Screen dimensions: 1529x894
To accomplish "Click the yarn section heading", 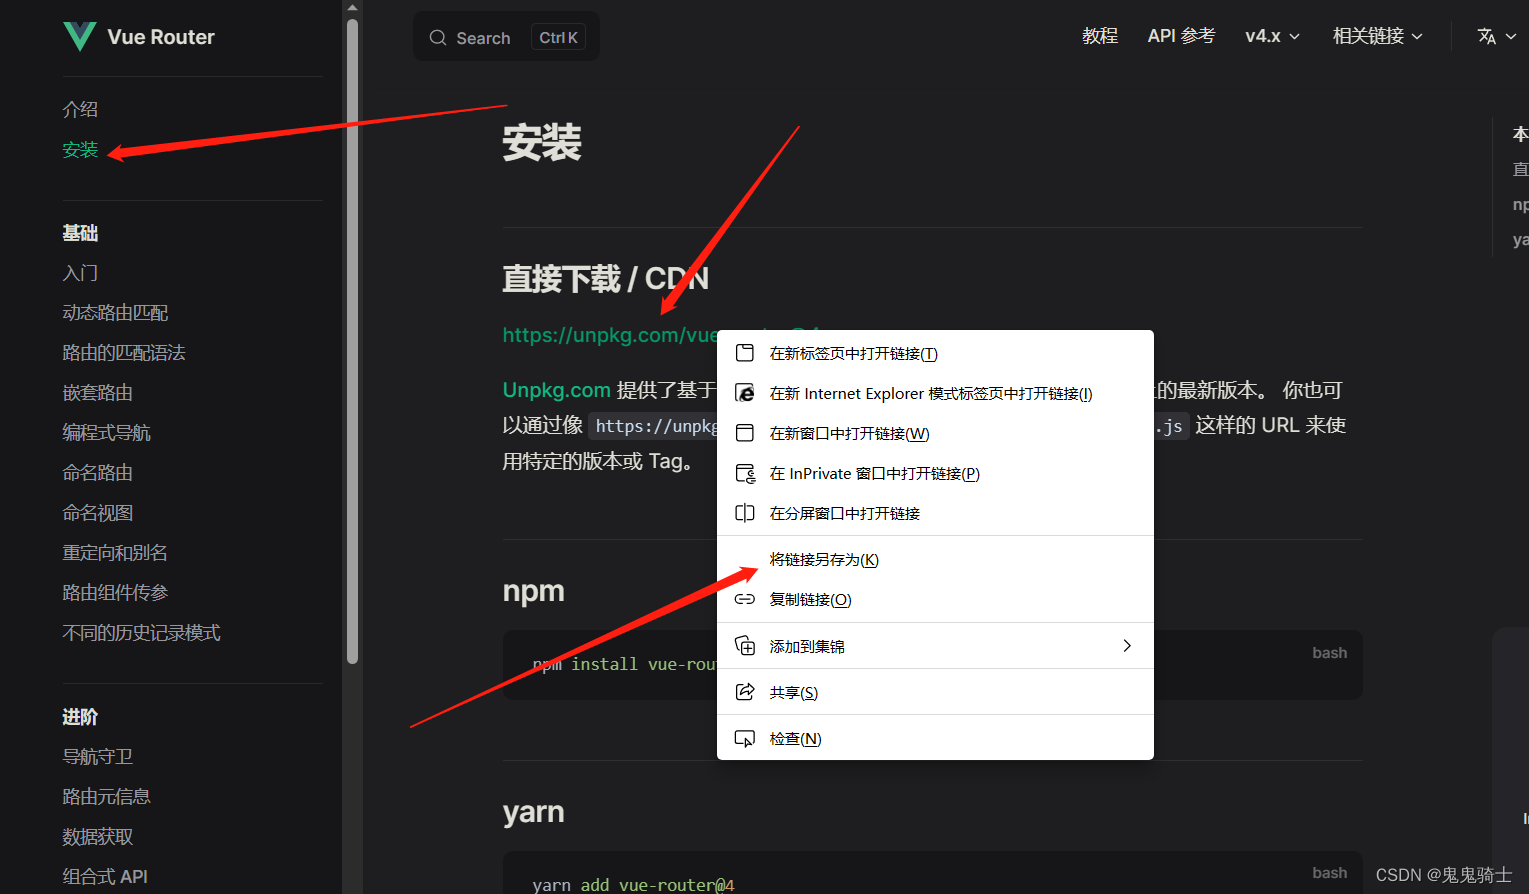I will pos(533,812).
